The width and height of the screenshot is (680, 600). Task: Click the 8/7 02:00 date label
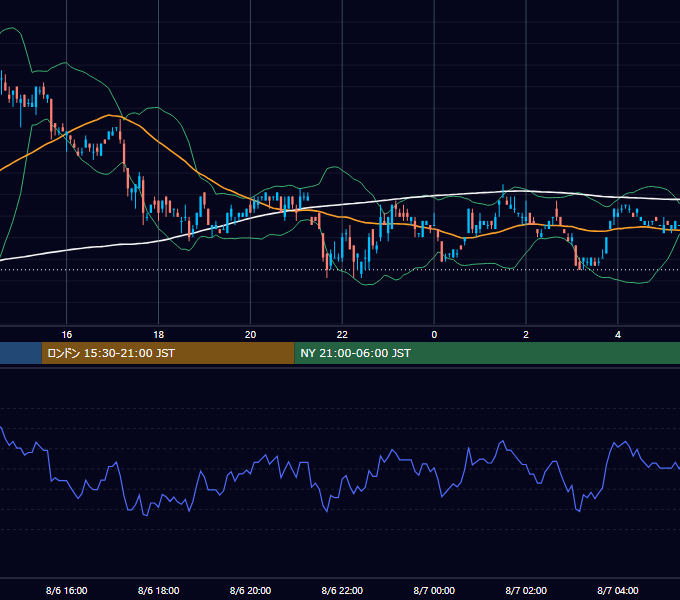526,590
